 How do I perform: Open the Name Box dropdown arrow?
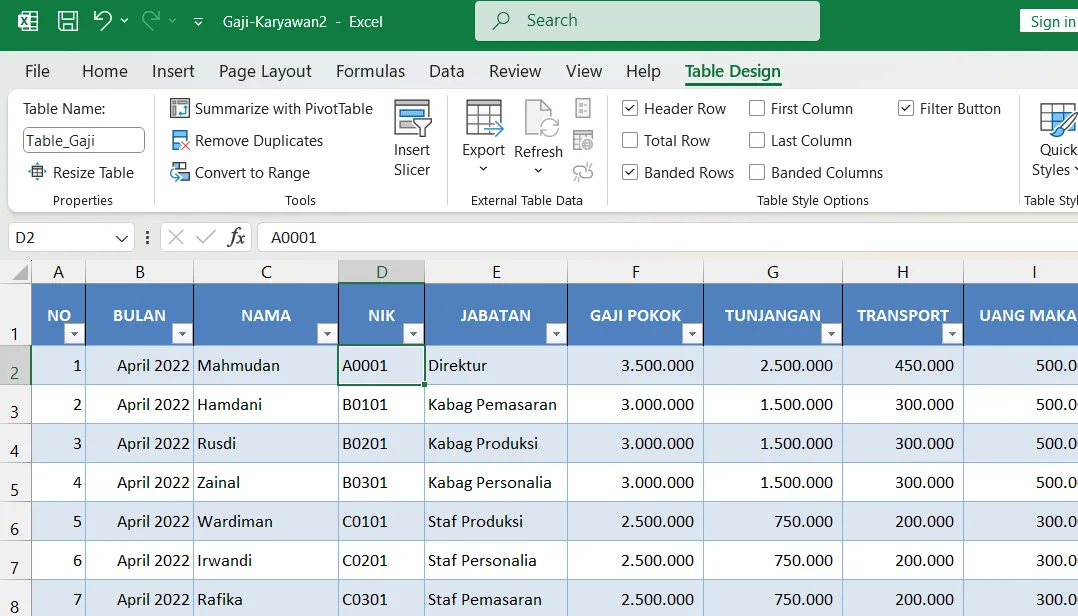click(x=122, y=238)
